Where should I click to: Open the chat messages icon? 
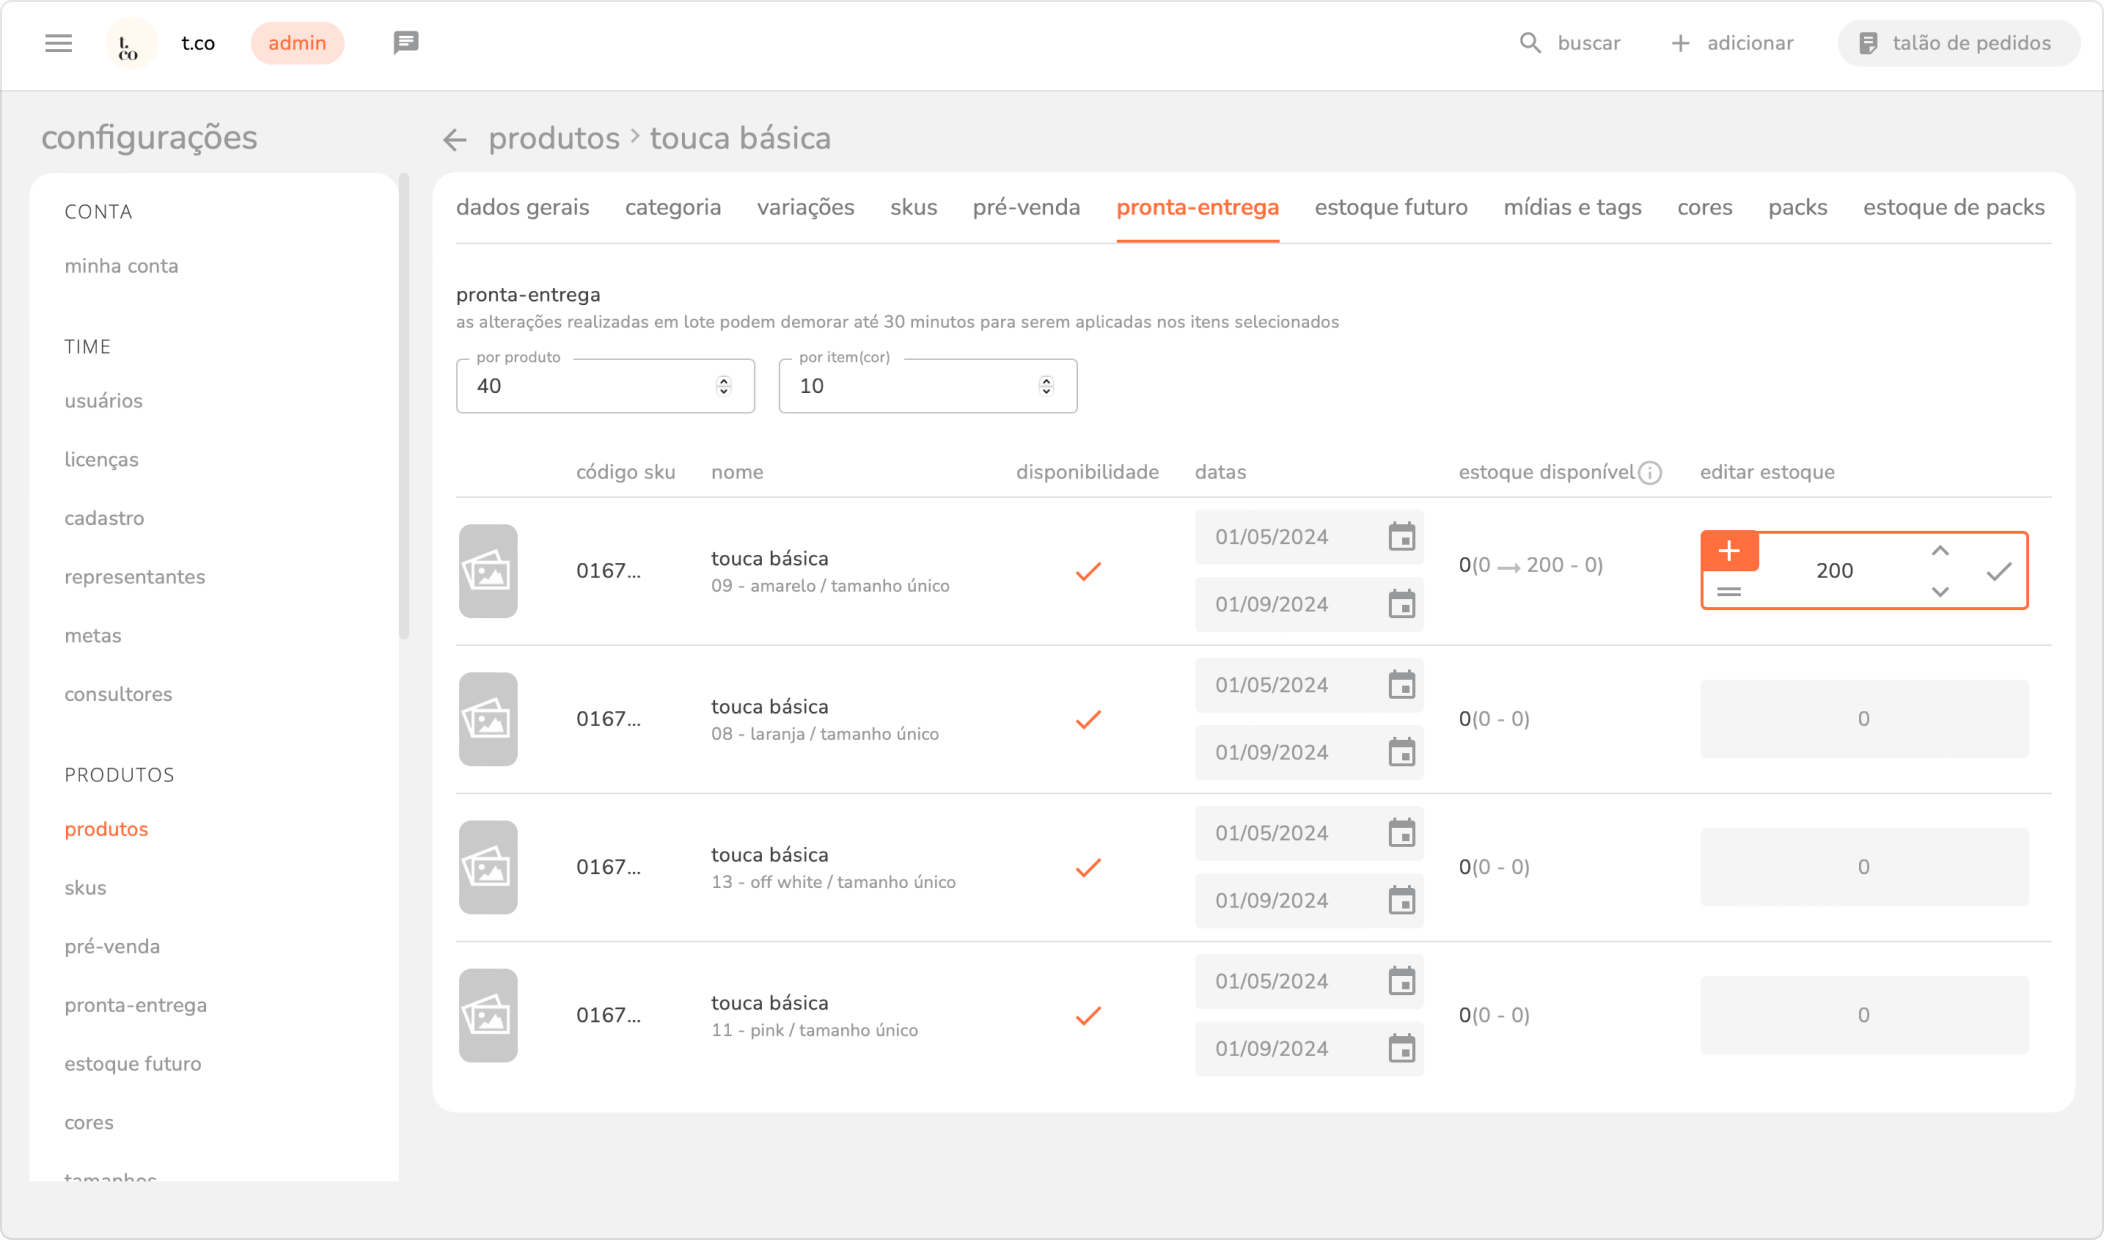[405, 43]
